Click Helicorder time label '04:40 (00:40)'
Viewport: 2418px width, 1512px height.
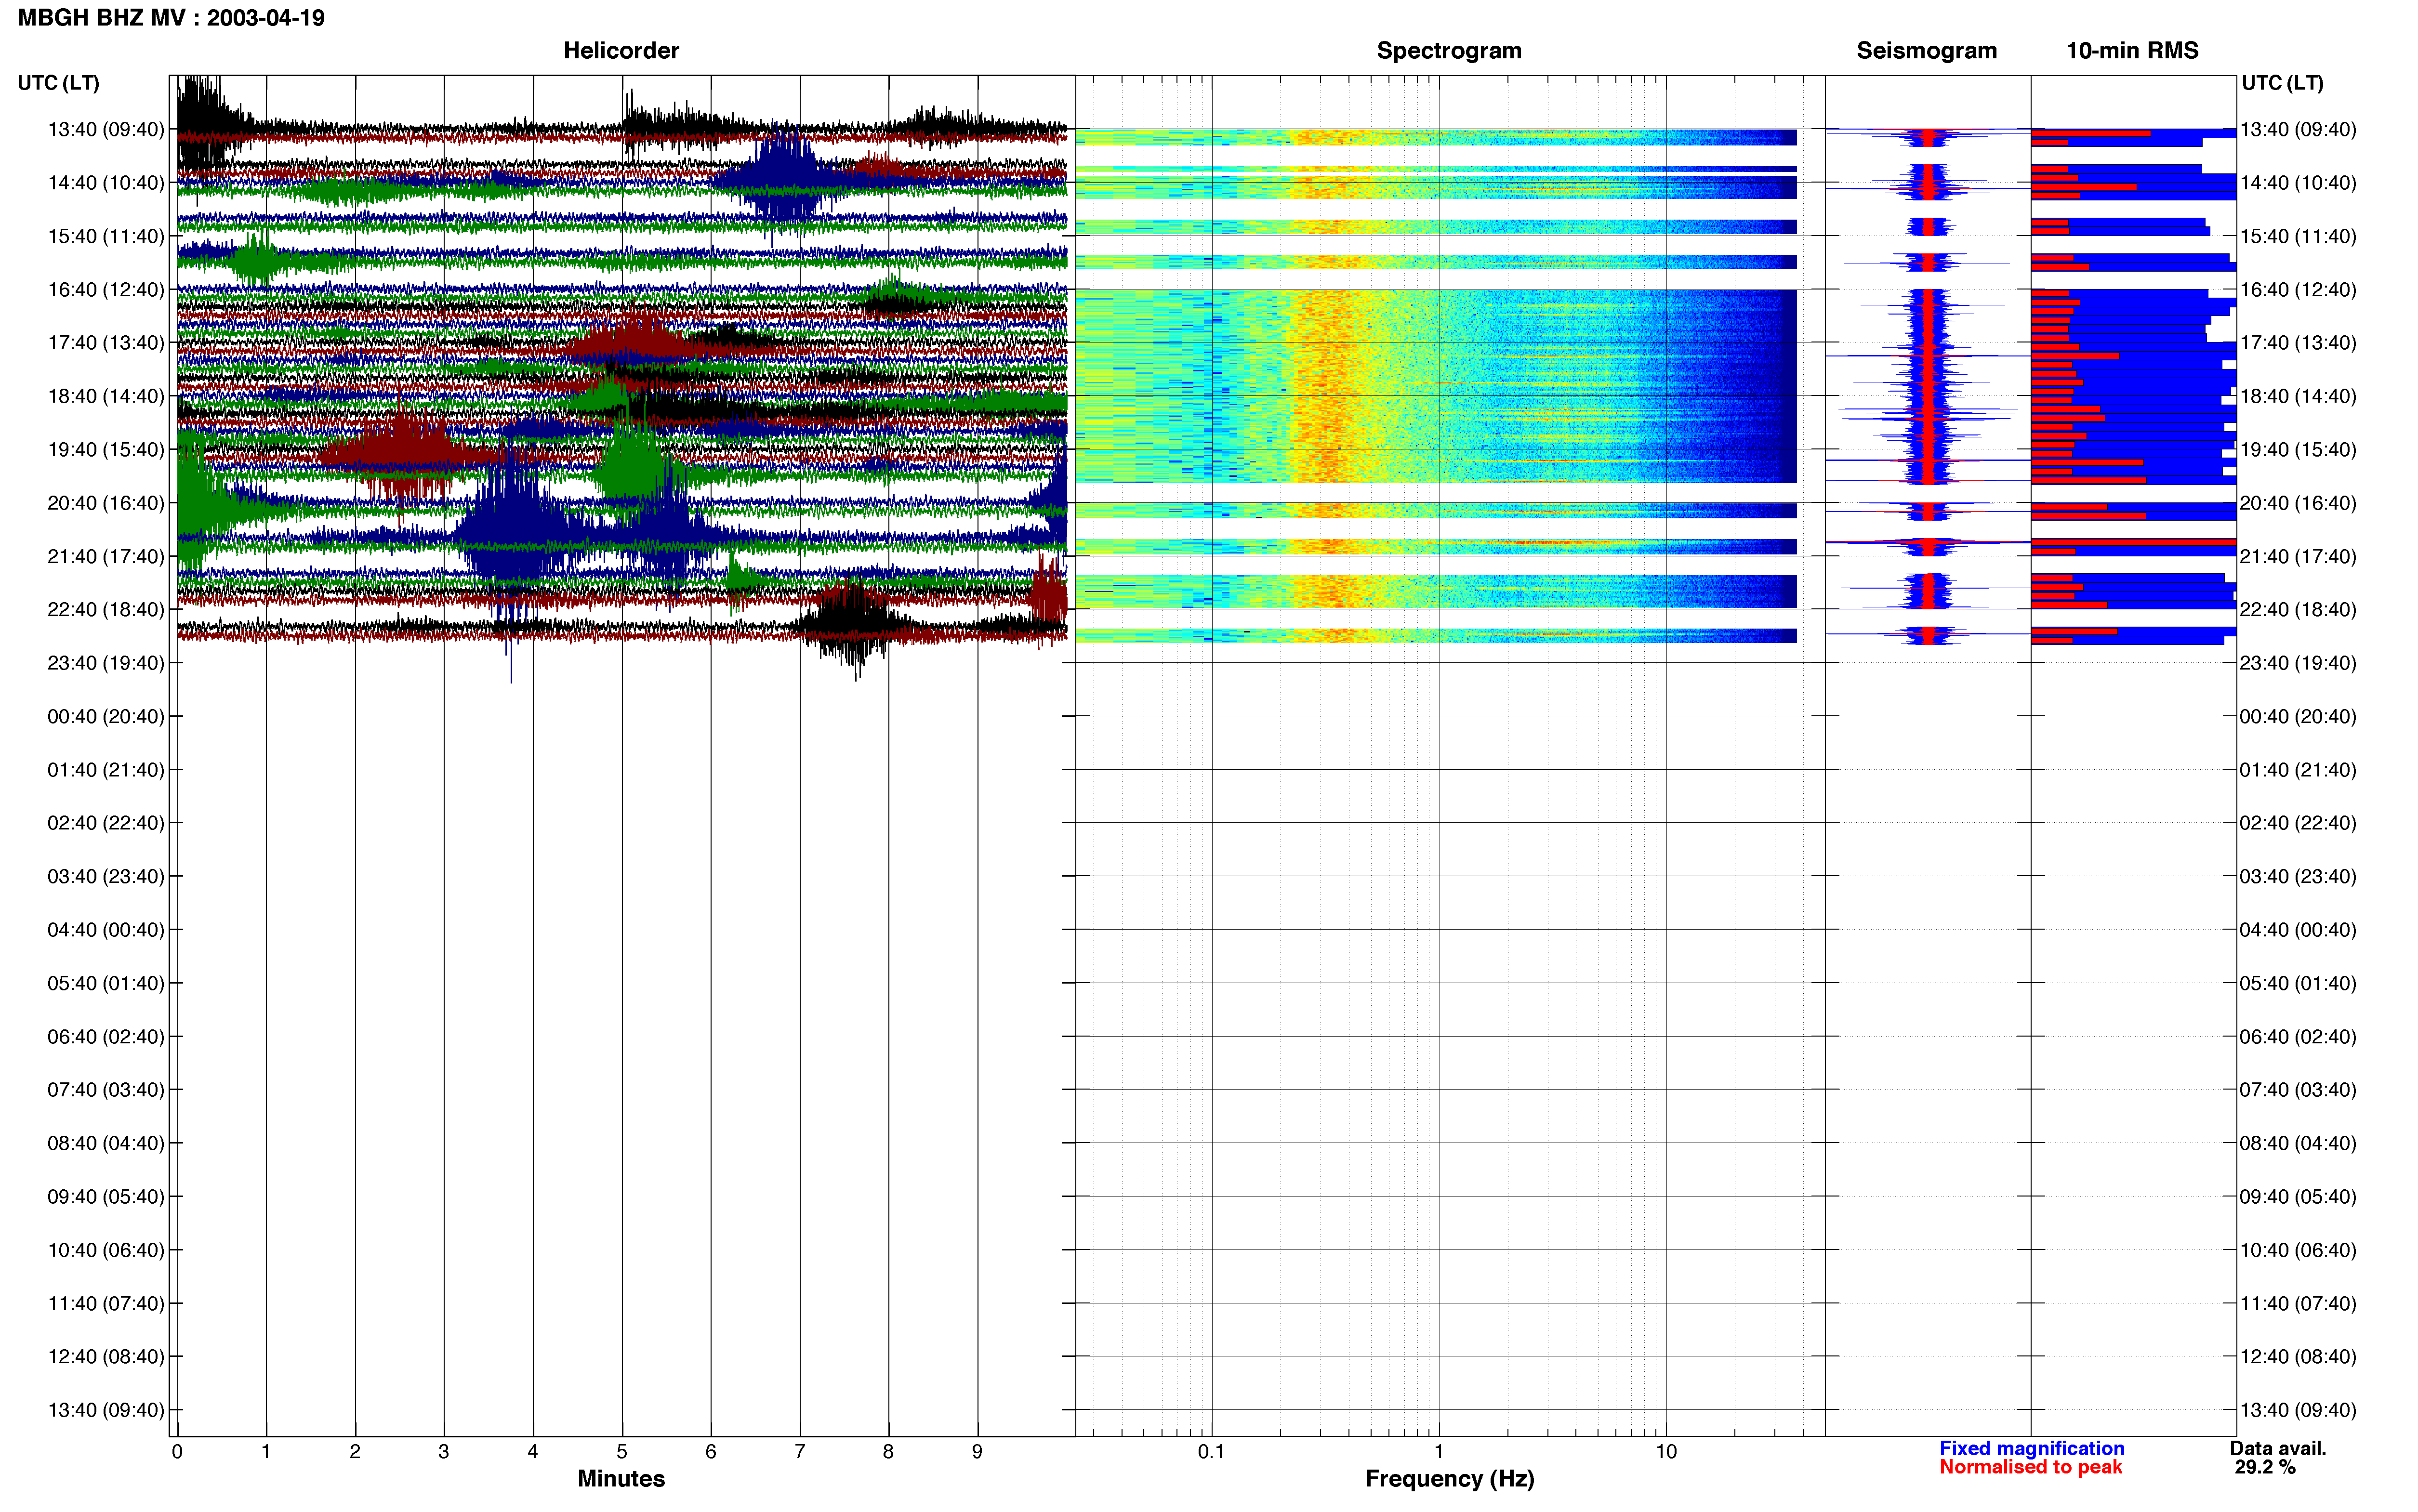click(106, 930)
